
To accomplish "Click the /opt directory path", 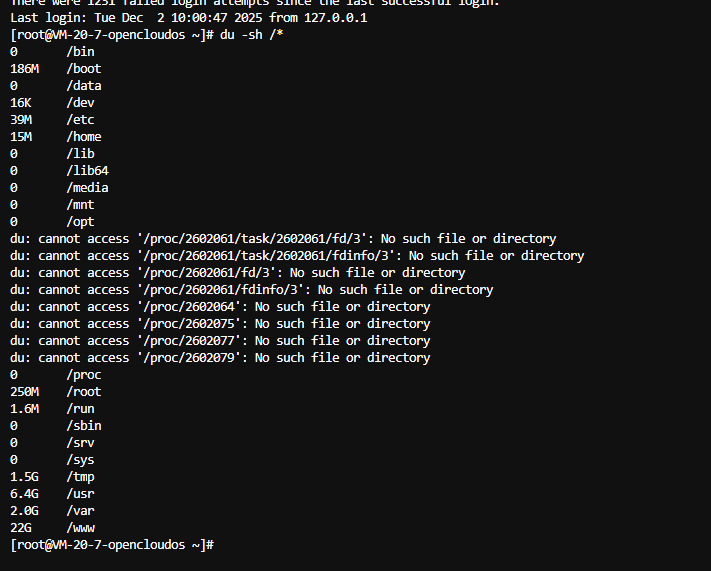I will [80, 222].
